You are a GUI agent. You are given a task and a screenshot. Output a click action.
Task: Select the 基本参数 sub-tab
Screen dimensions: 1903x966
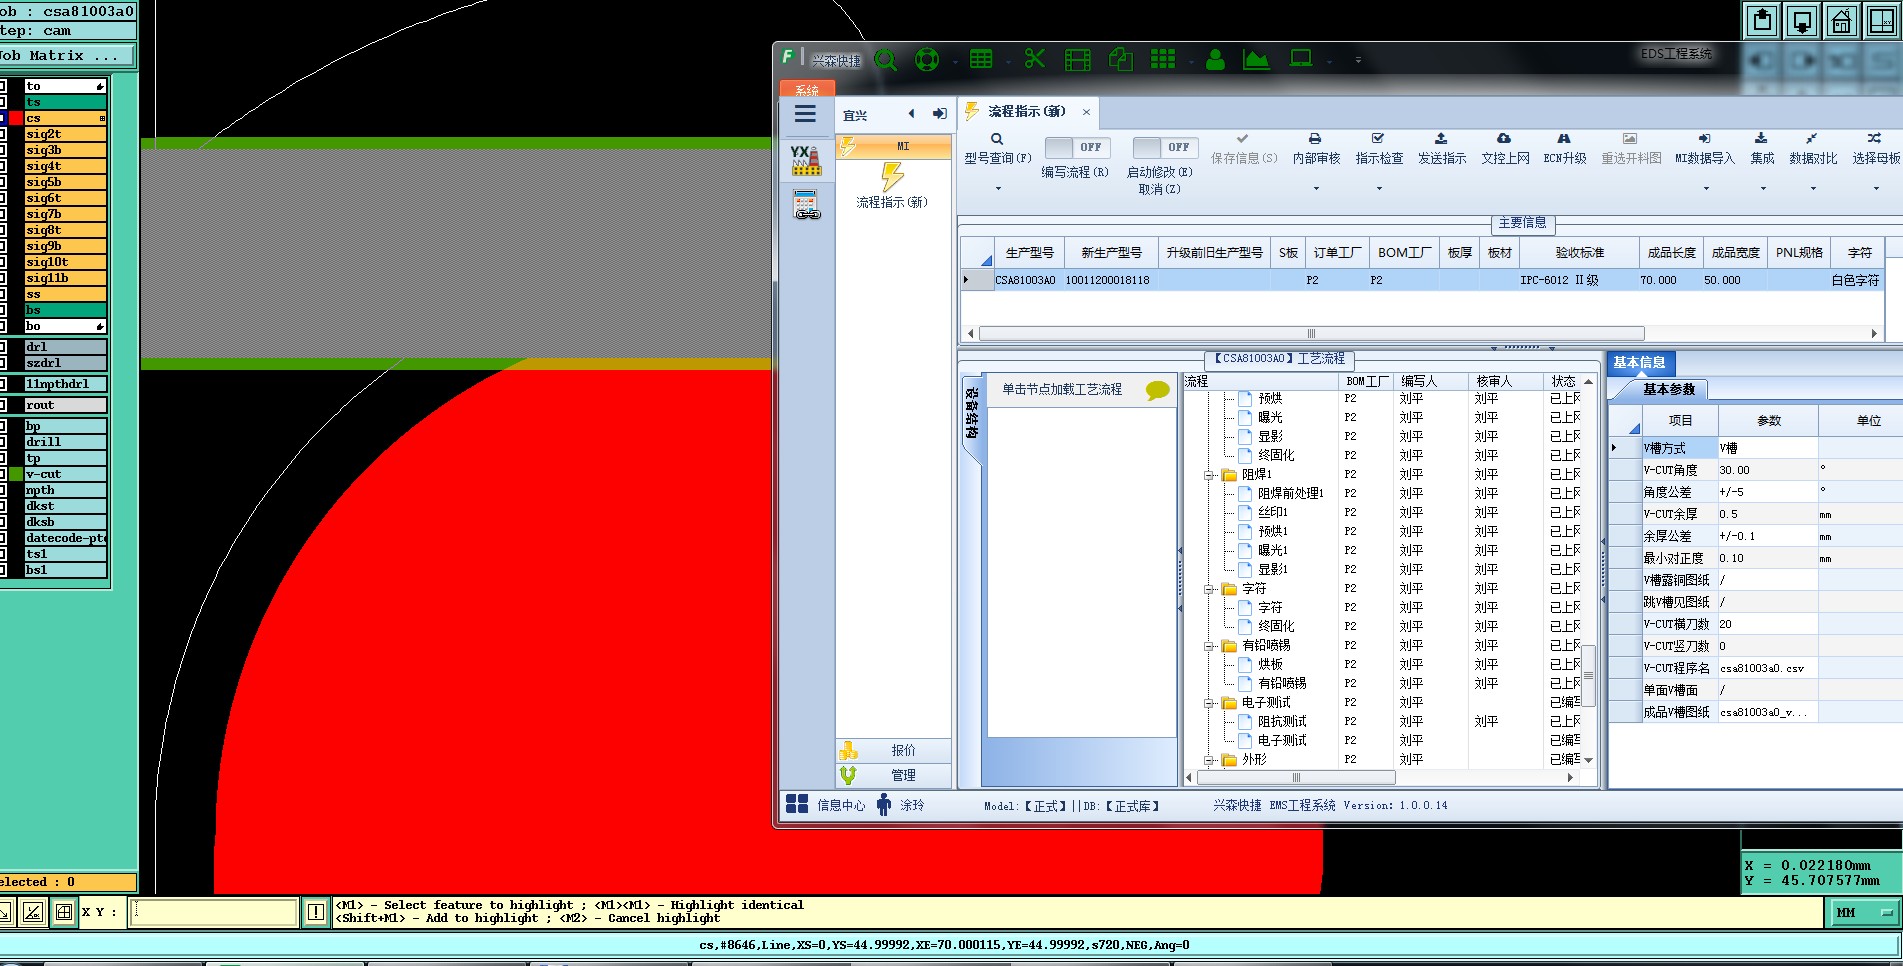pyautogui.click(x=1669, y=390)
